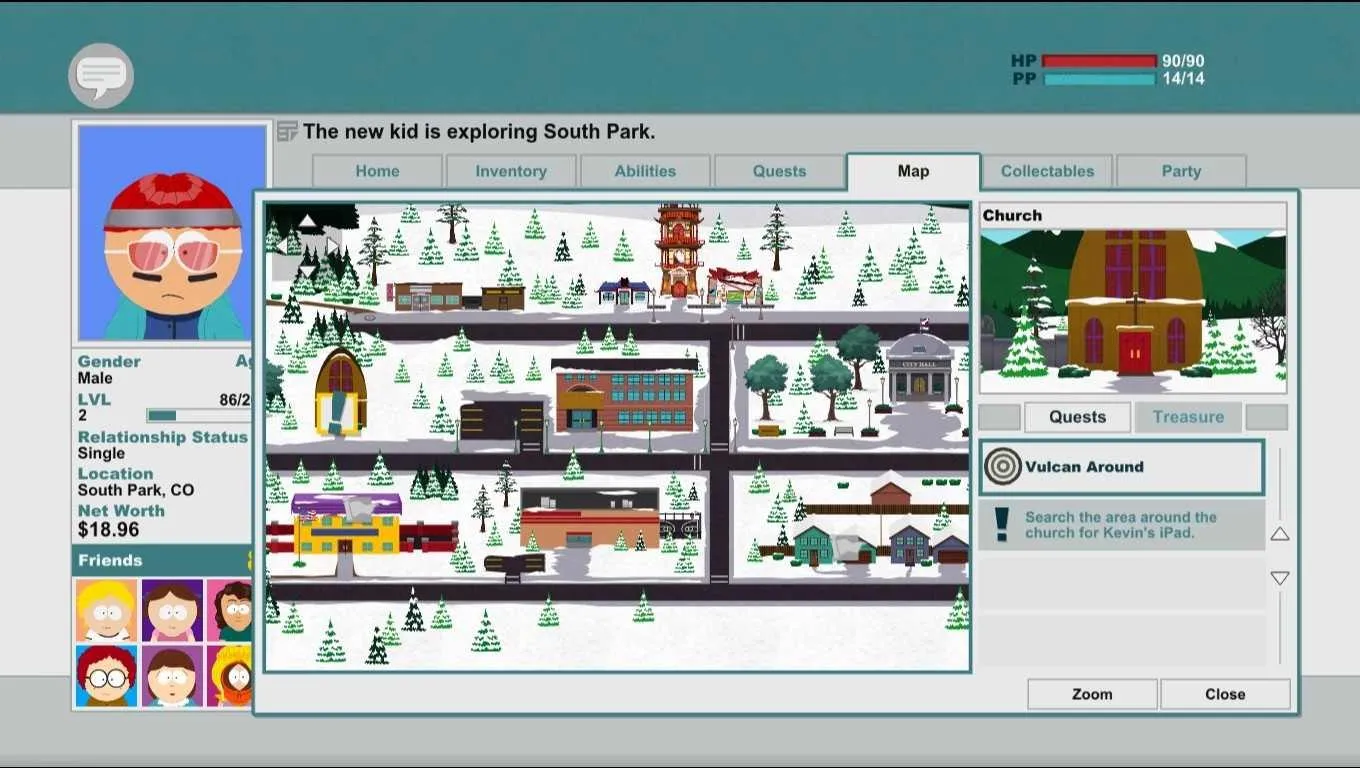1360x768 pixels.
Task: Click the Vulcan Around quest target icon
Action: tap(1003, 466)
